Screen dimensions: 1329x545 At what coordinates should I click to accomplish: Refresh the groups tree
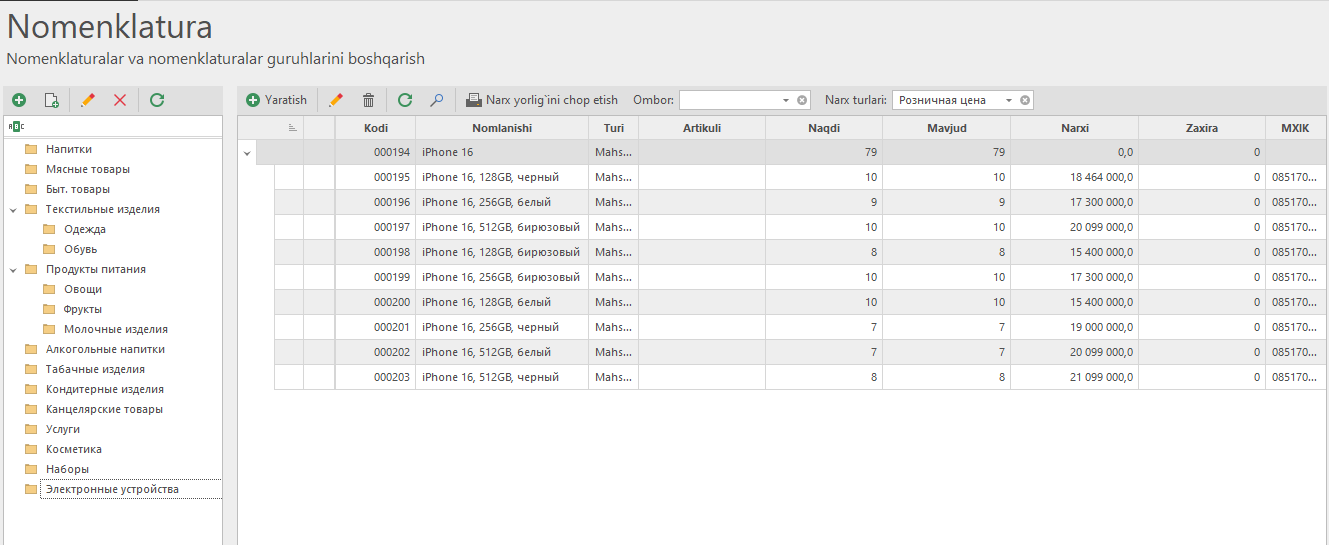coord(157,100)
